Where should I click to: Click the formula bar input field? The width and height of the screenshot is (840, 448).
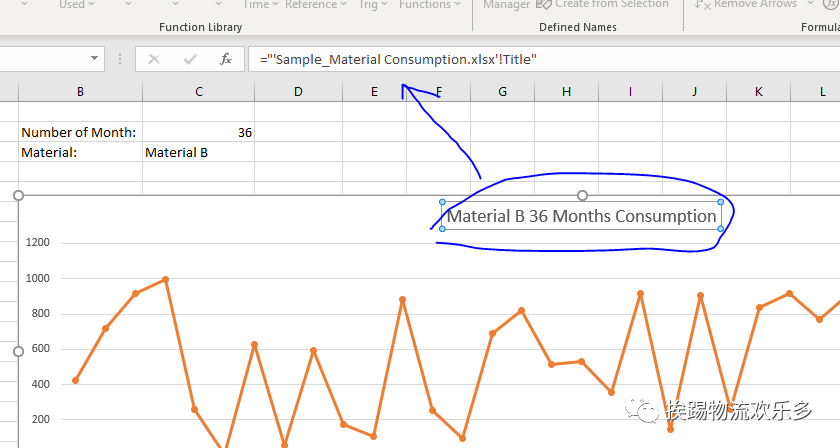point(544,59)
